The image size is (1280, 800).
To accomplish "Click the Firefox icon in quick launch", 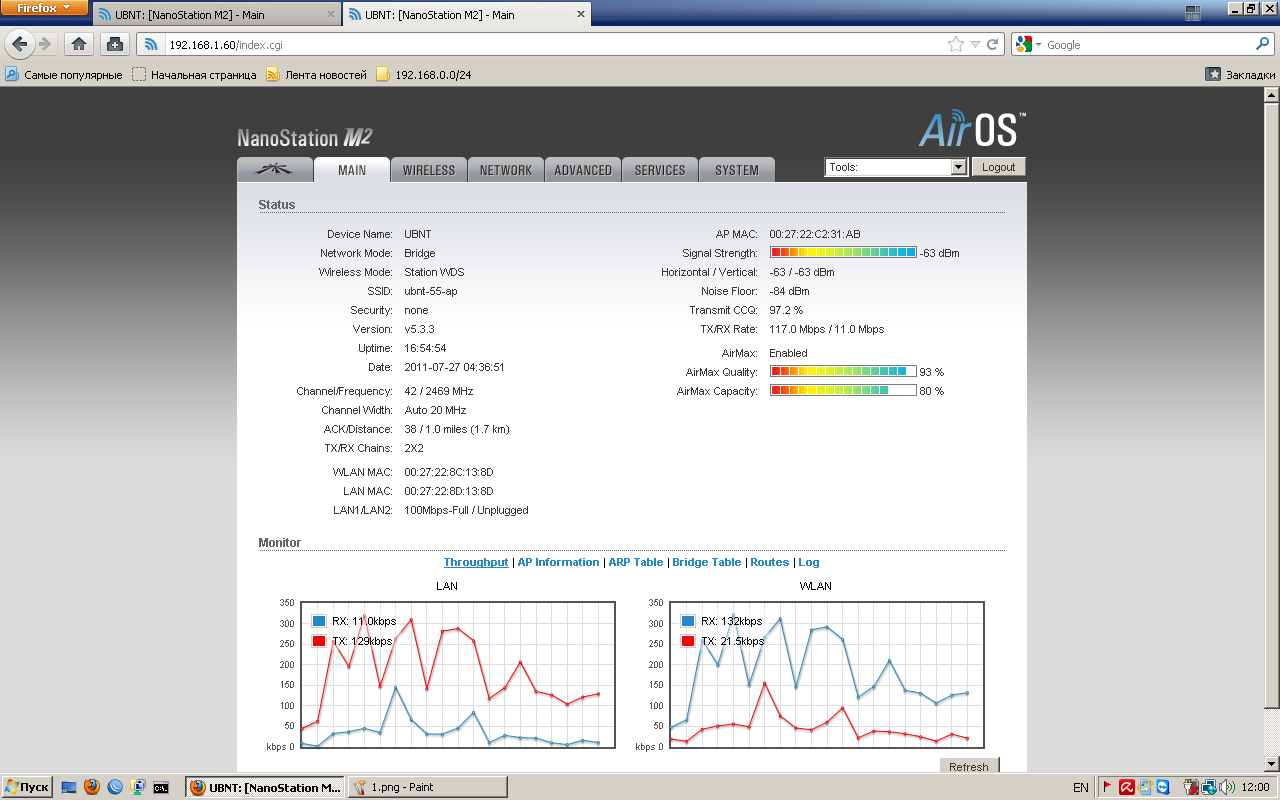I will (92, 787).
